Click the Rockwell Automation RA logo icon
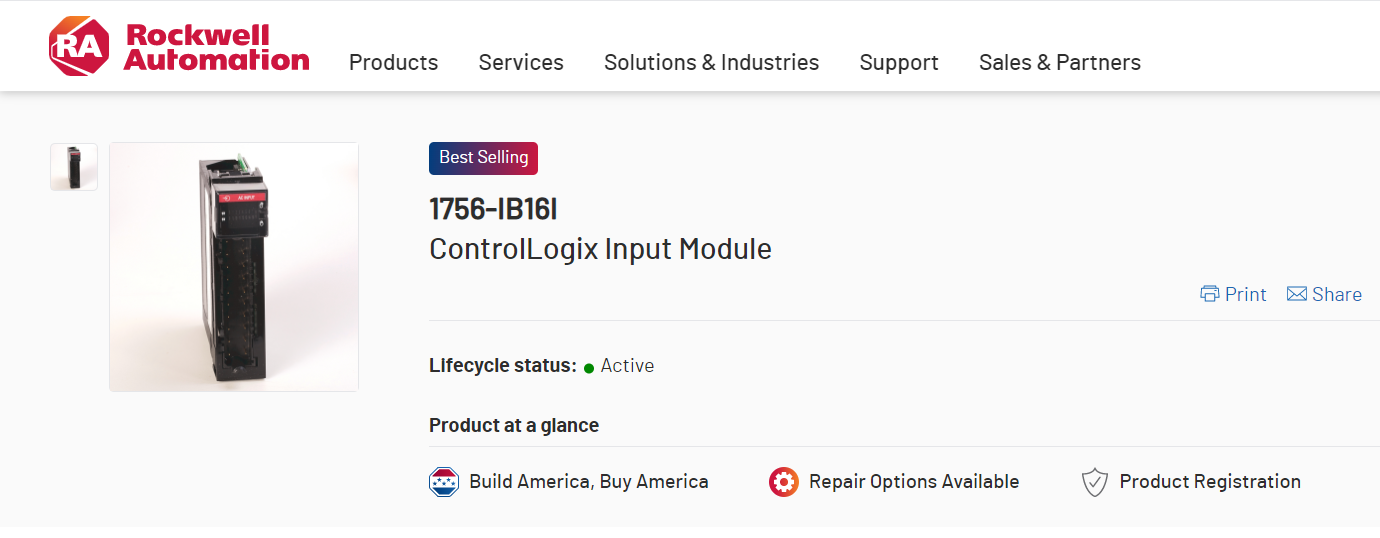Viewport: 1380px width, 538px height. click(x=78, y=46)
